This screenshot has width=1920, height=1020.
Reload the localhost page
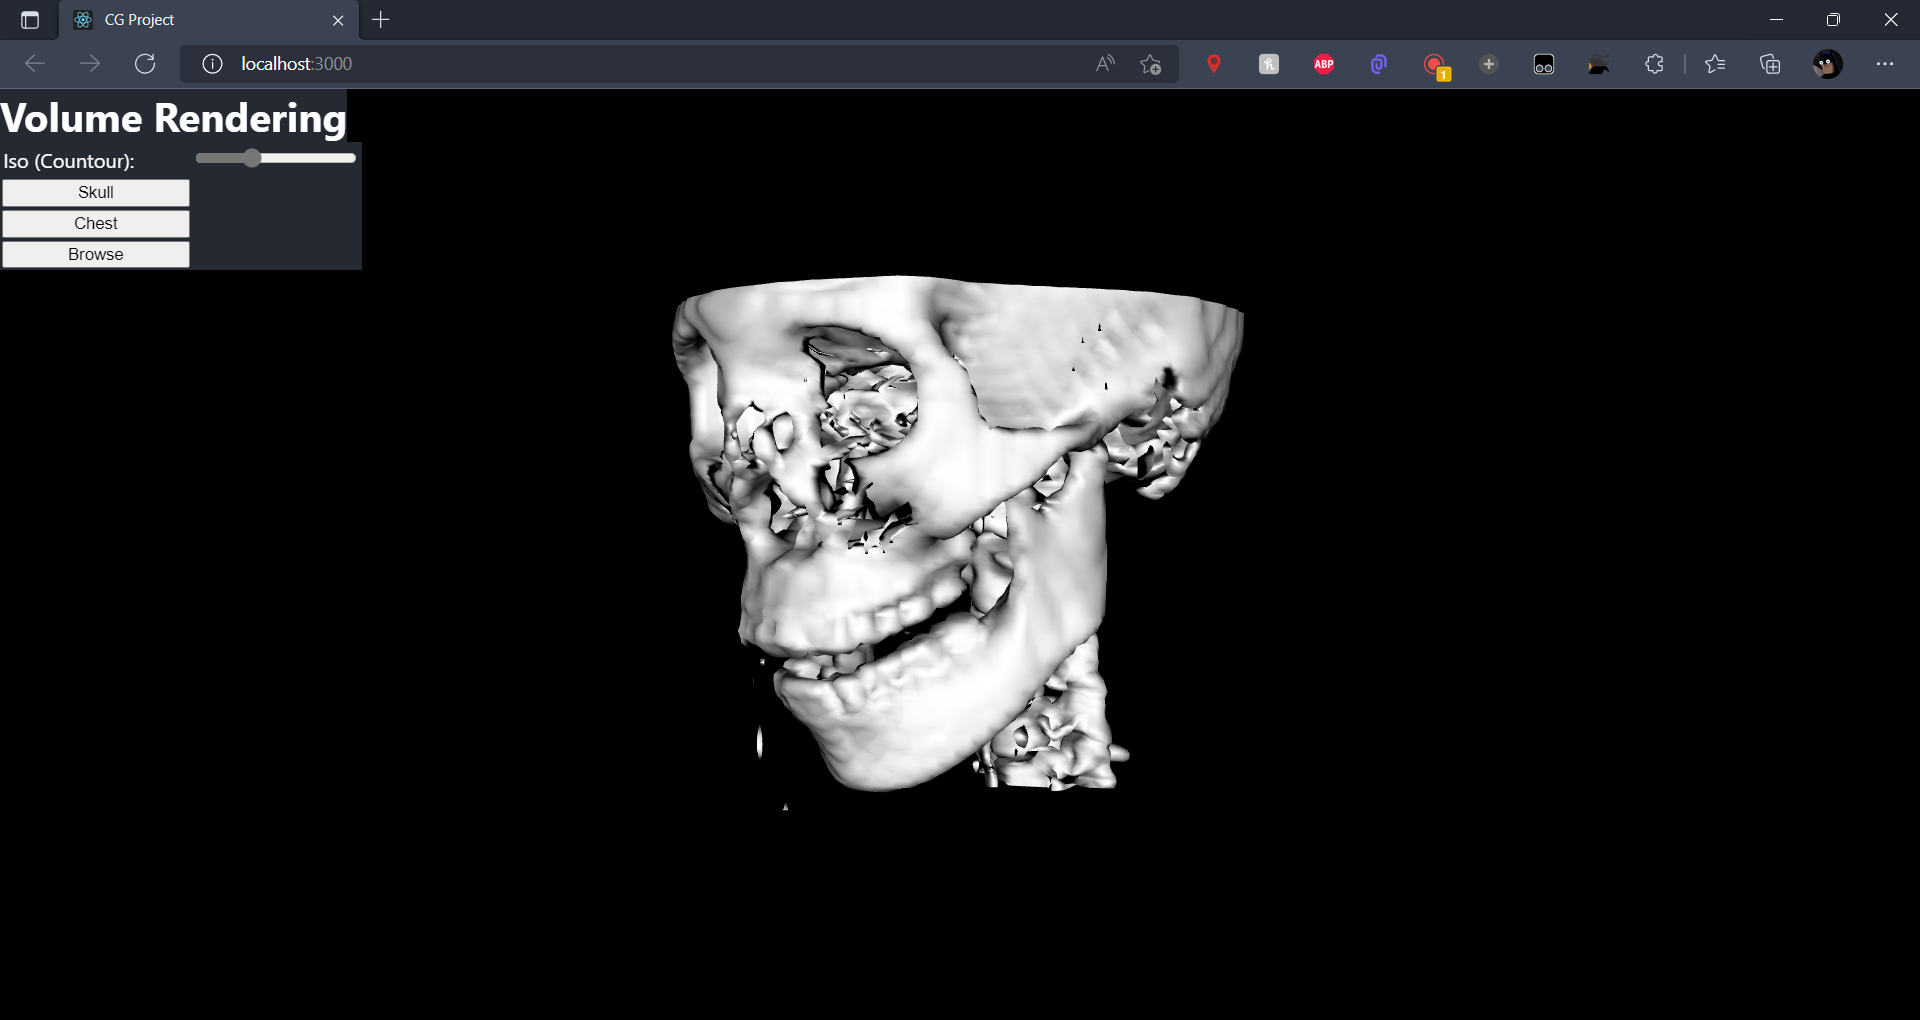click(x=145, y=63)
